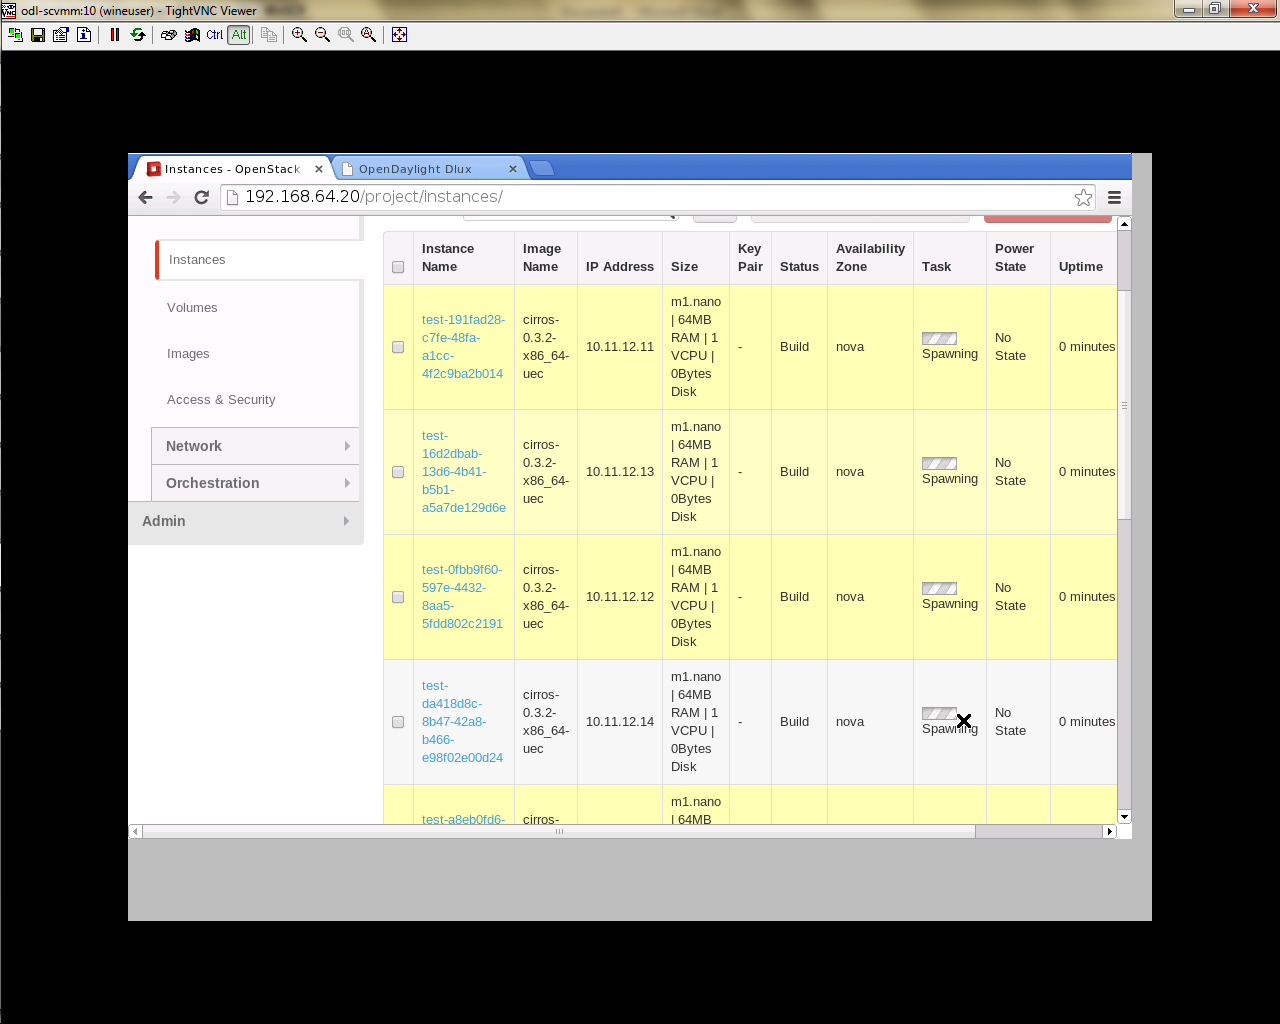Screen dimensions: 1280x1024
Task: Reset VNC zoom to 100%
Action: [345, 34]
